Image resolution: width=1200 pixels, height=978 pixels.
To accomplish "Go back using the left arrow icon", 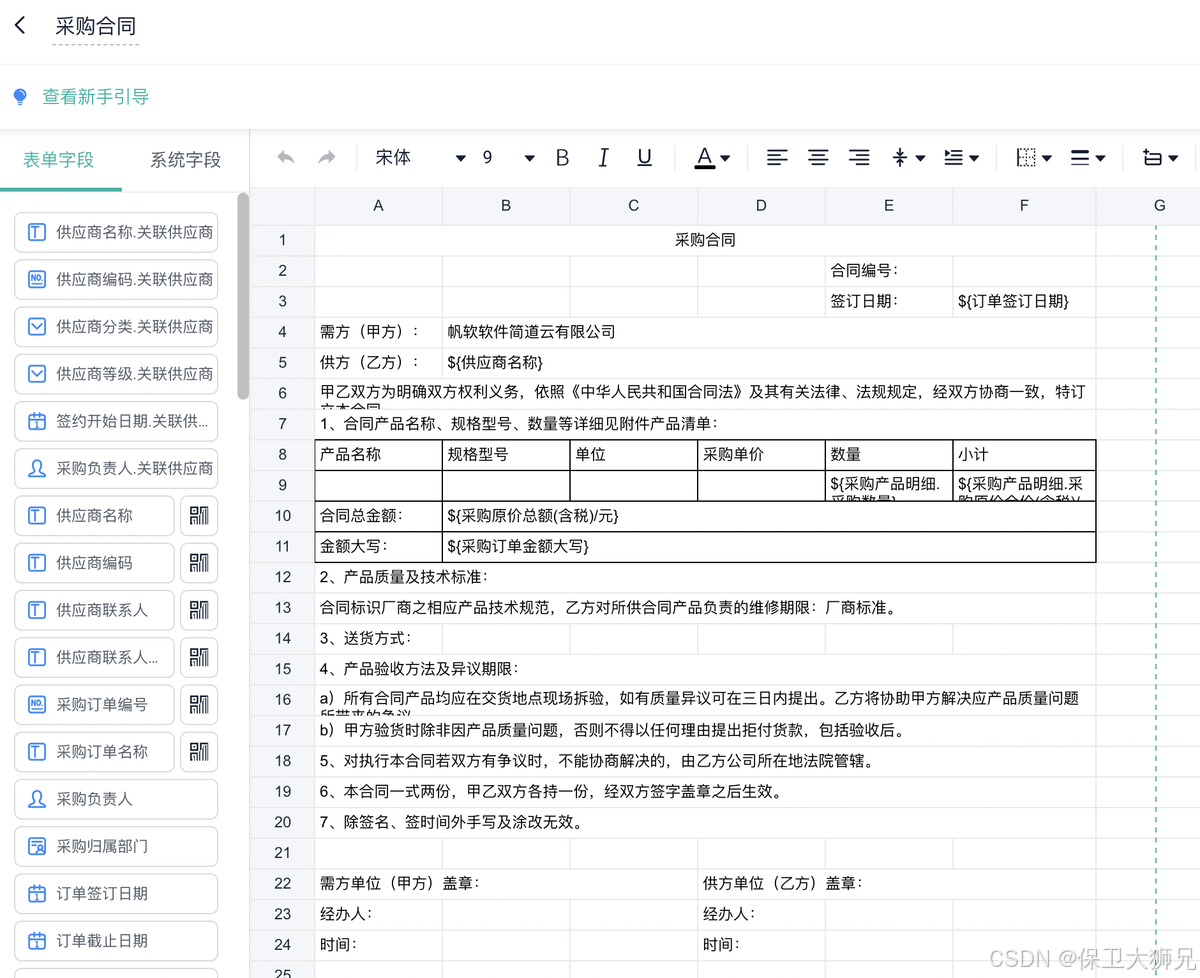I will pyautogui.click(x=20, y=26).
